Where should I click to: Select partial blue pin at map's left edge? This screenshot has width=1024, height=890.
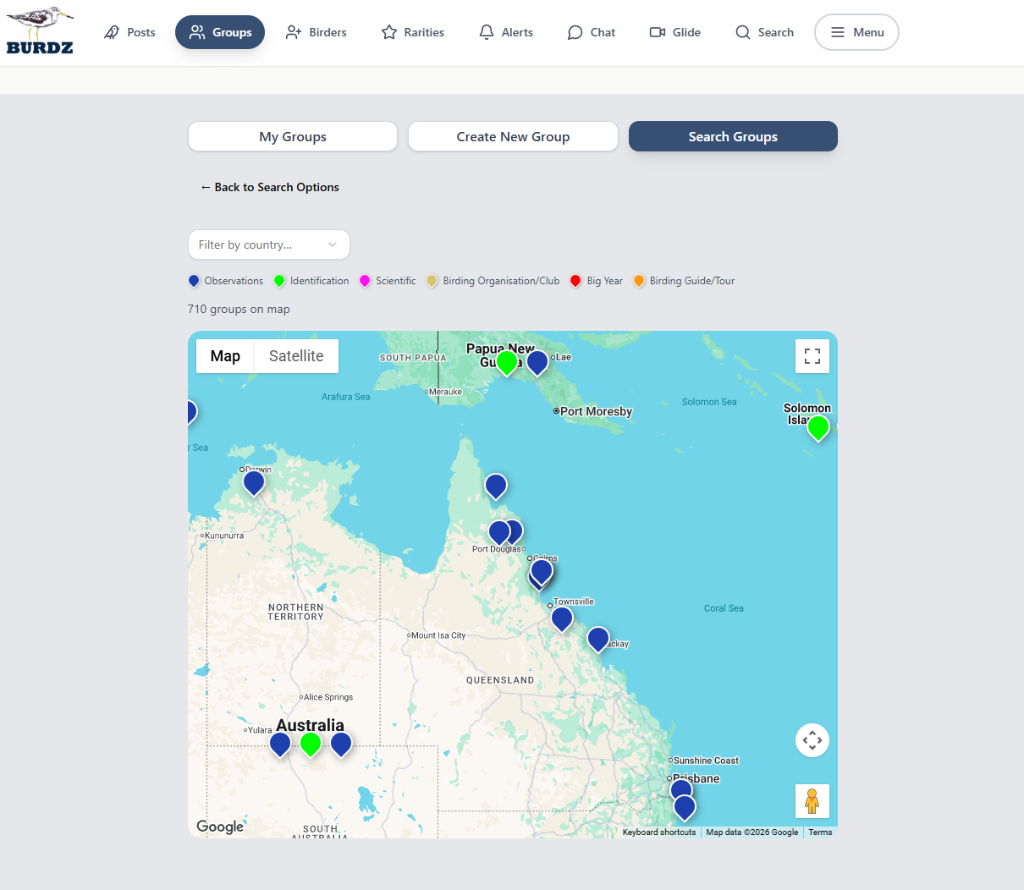[192, 412]
